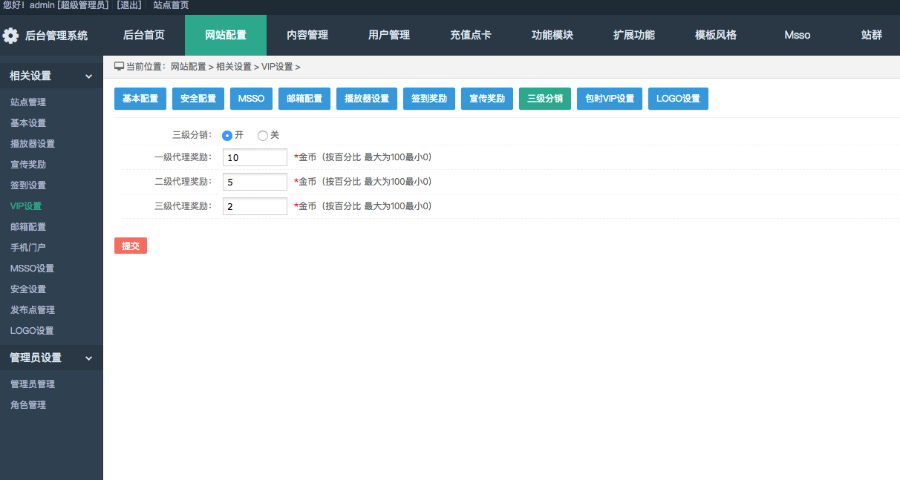Open the Msso top menu
This screenshot has width=900, height=480.
[x=797, y=35]
